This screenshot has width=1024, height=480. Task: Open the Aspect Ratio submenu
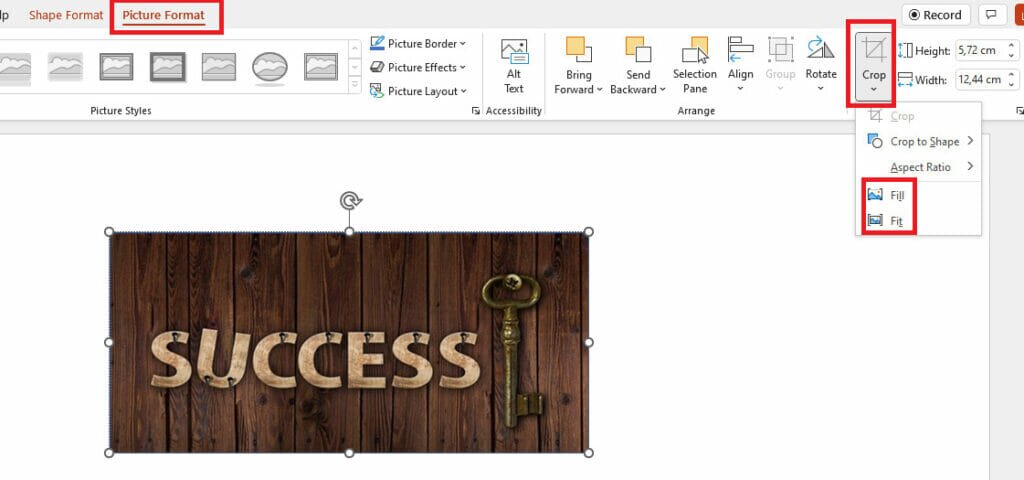tap(920, 167)
